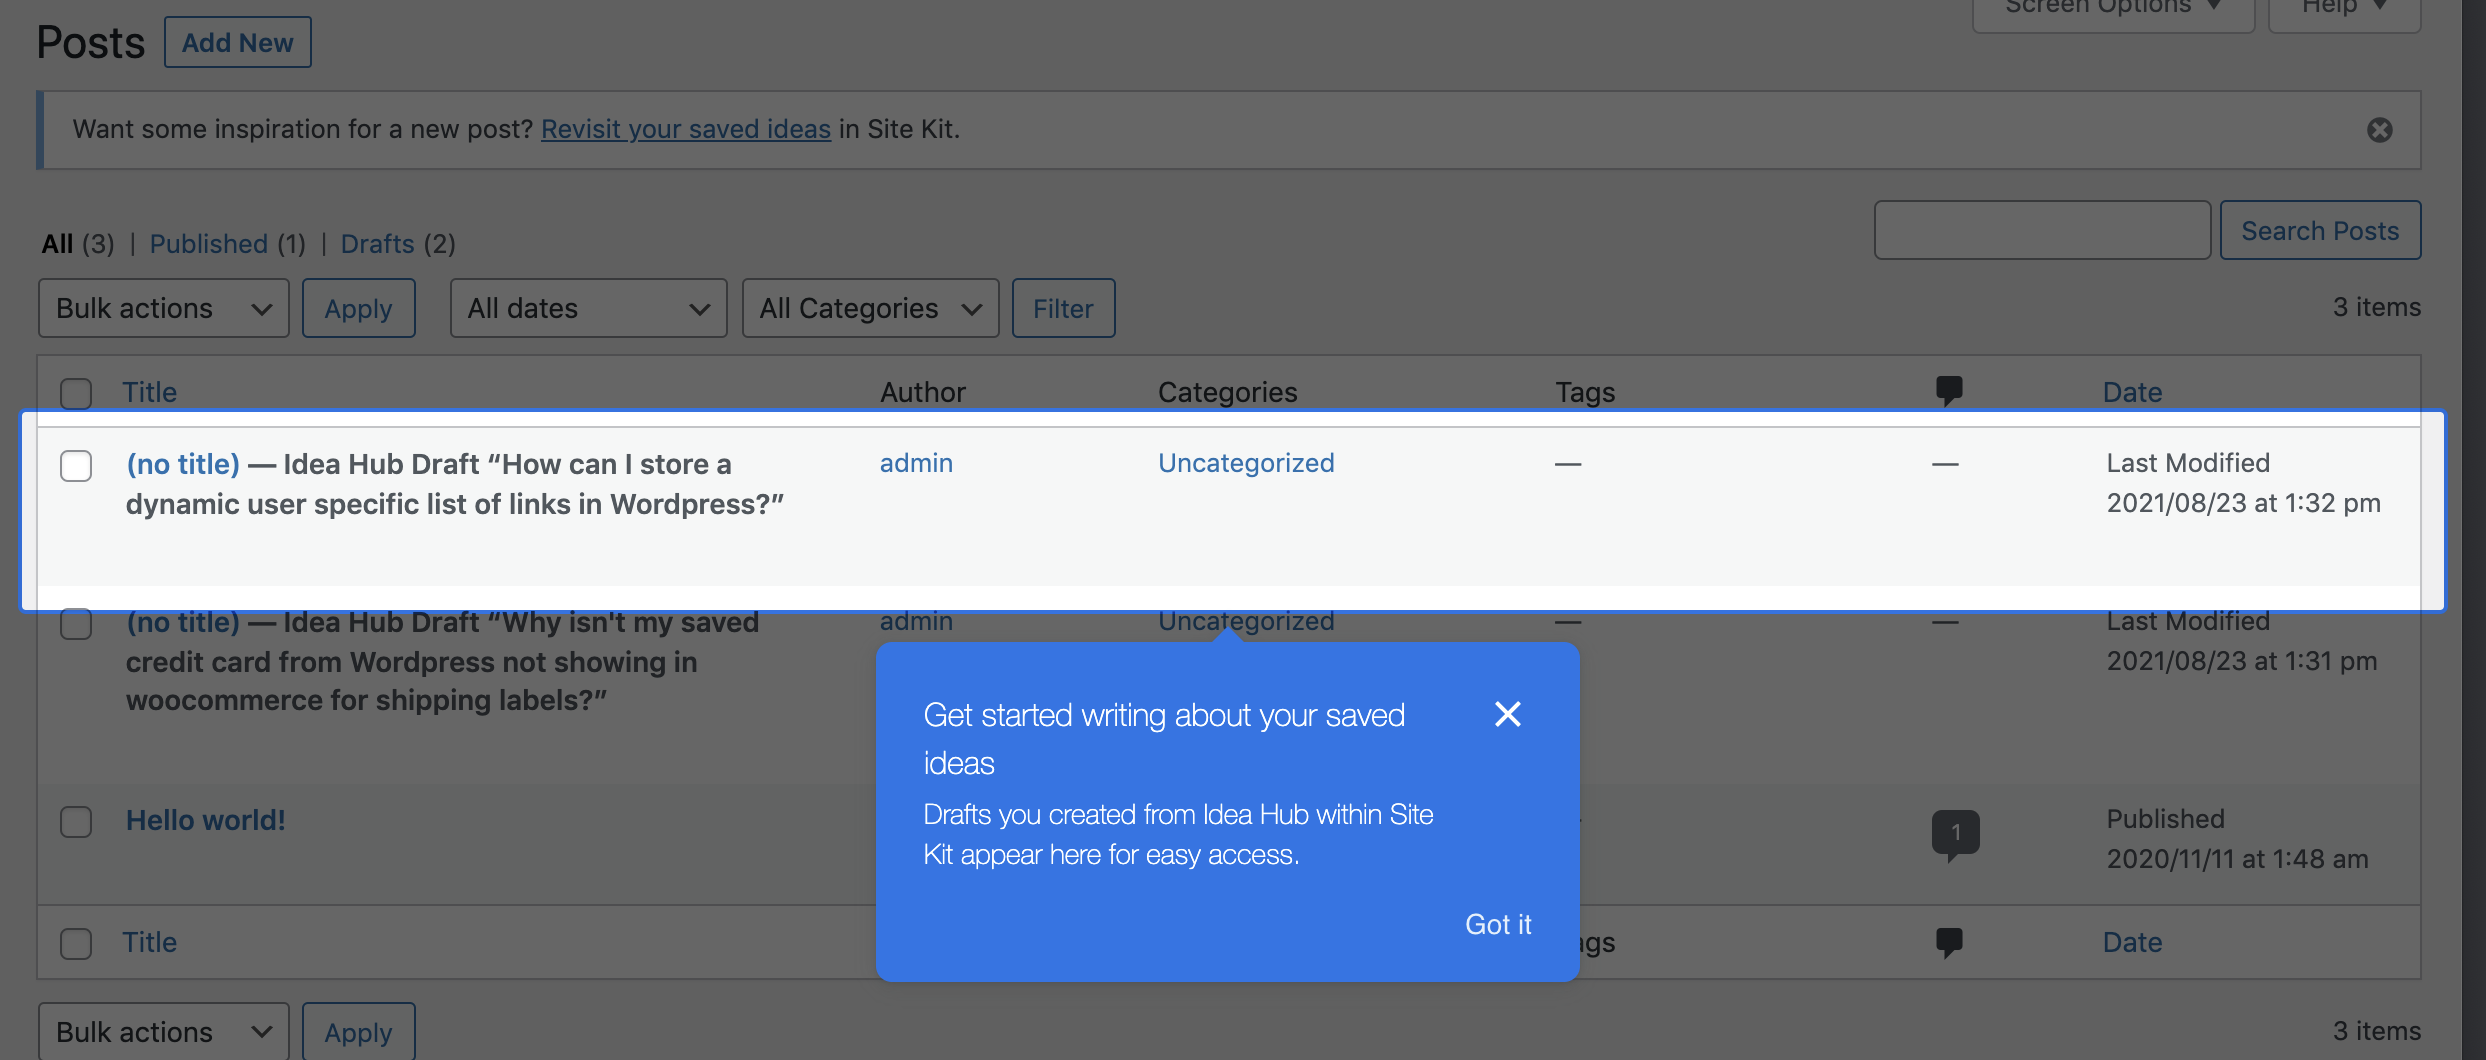Click the comments icon in table footer
Screen dimensions: 2486x1060
coord(1948,942)
